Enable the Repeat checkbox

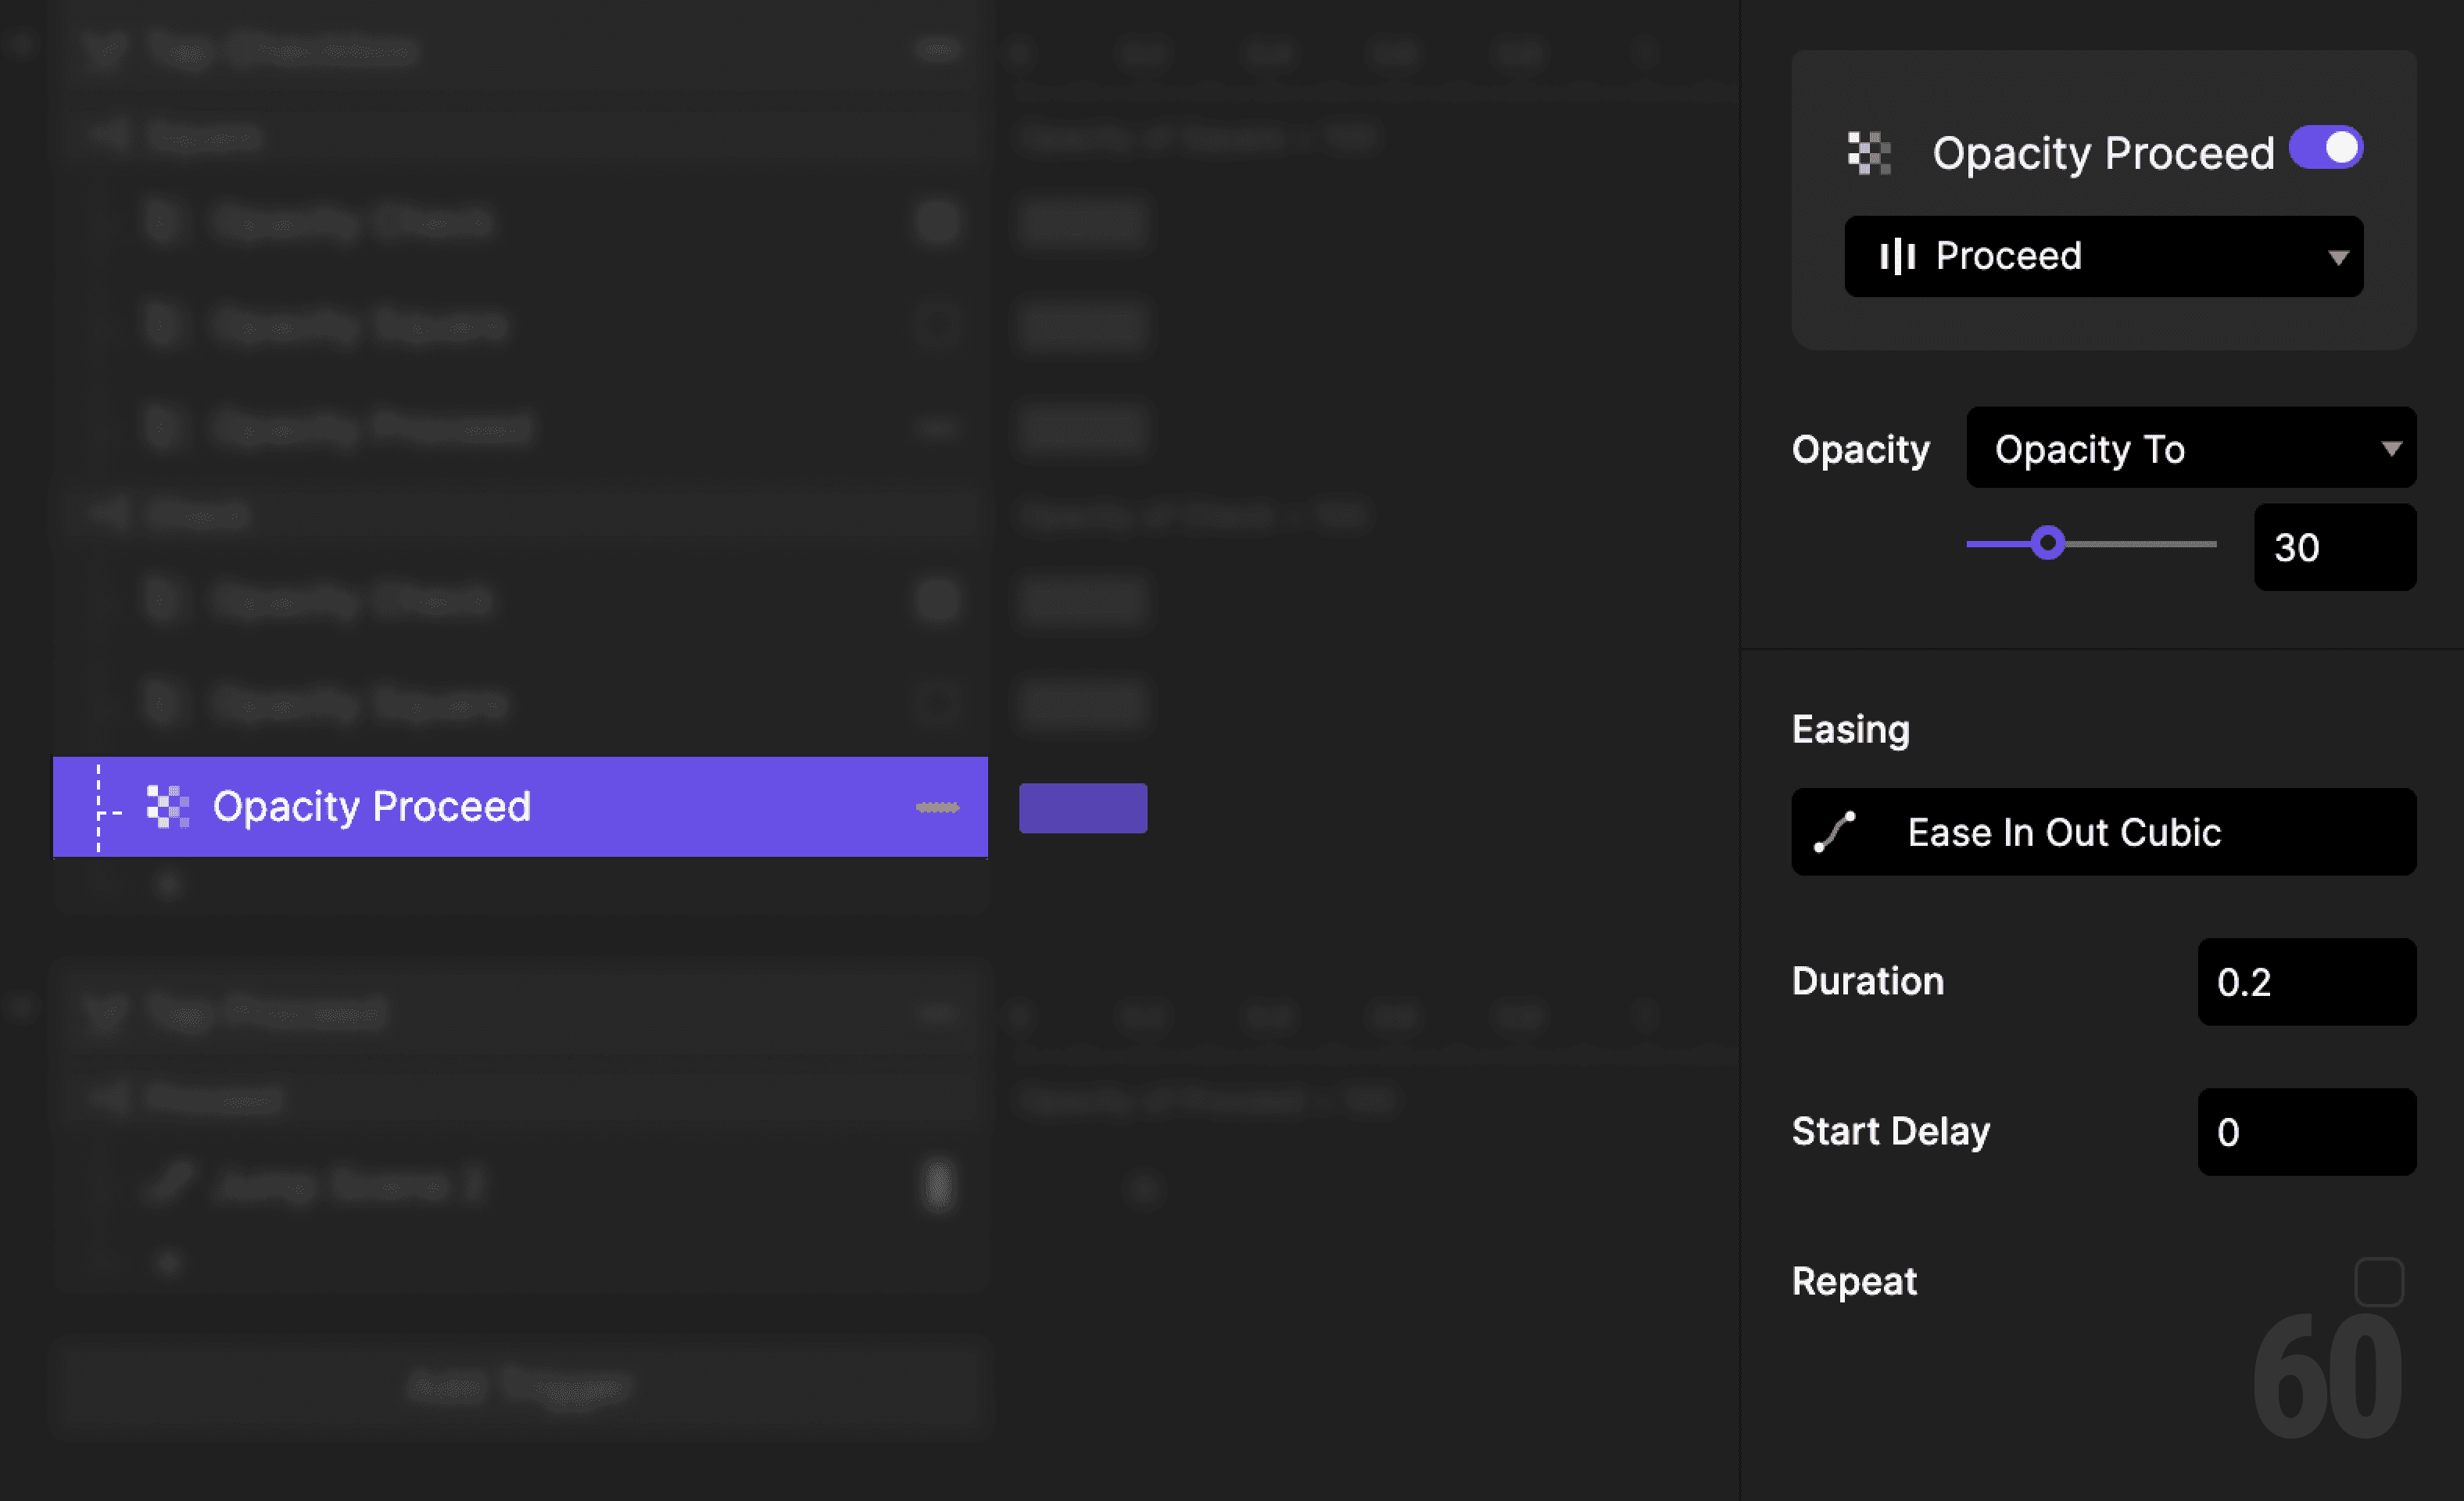coord(2379,1281)
